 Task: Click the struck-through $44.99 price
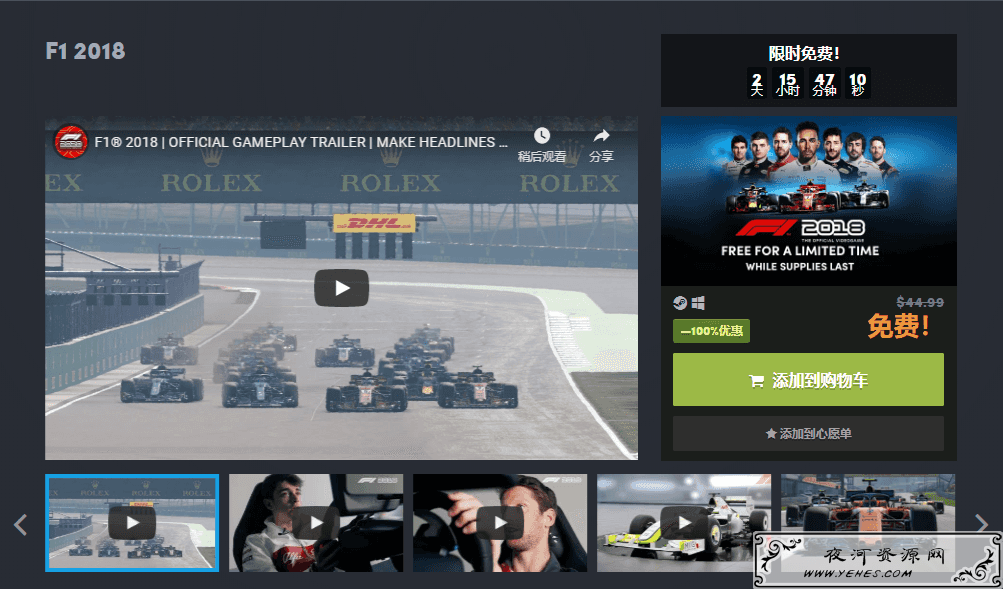tap(920, 302)
